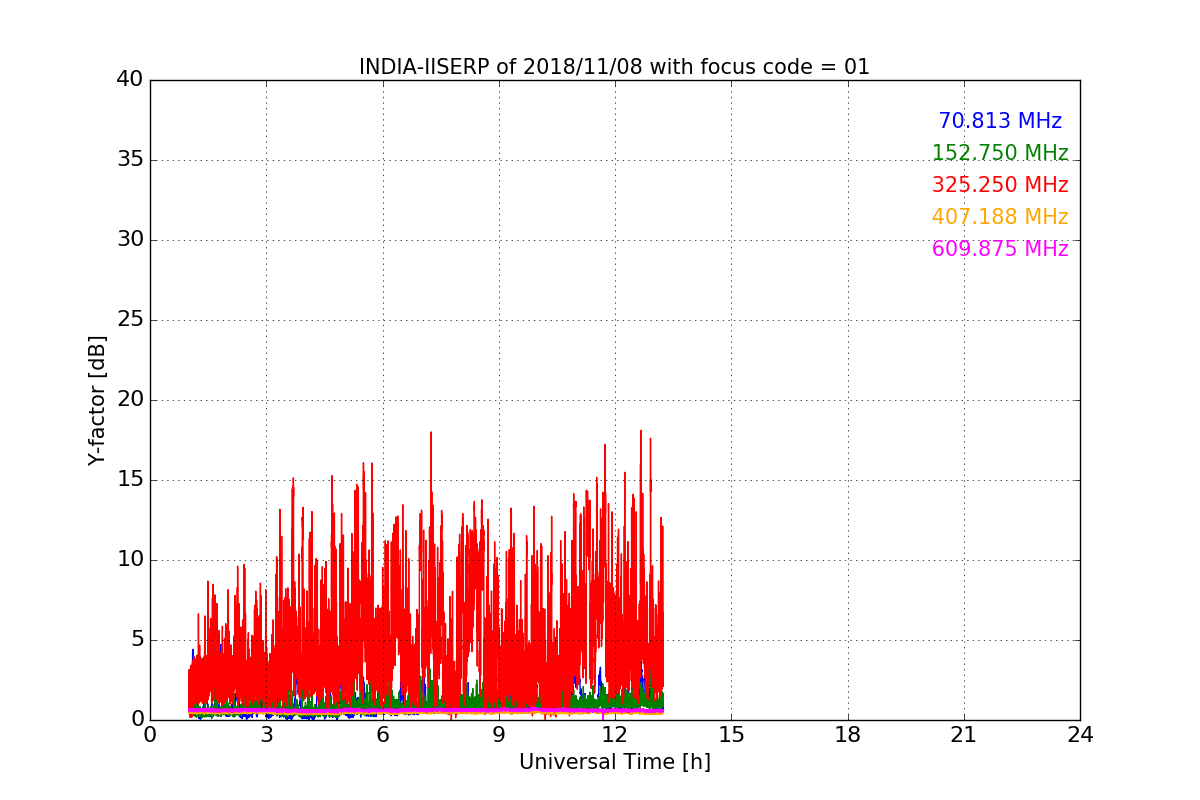
Task: Click the x-axis tick label 6
Action: click(x=383, y=735)
